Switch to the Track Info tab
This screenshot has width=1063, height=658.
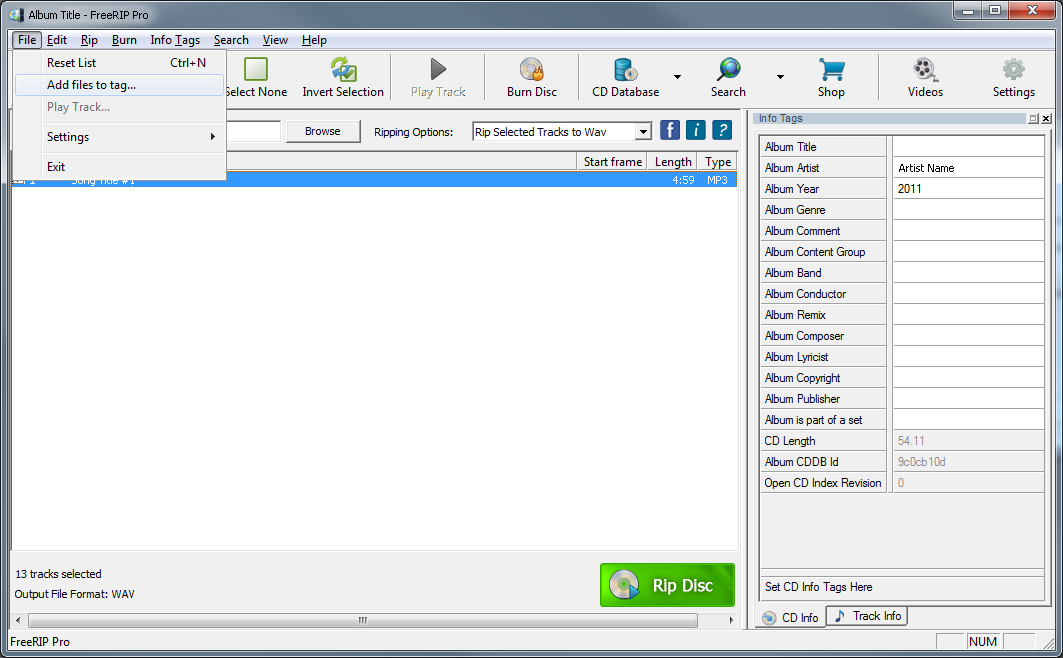867,616
